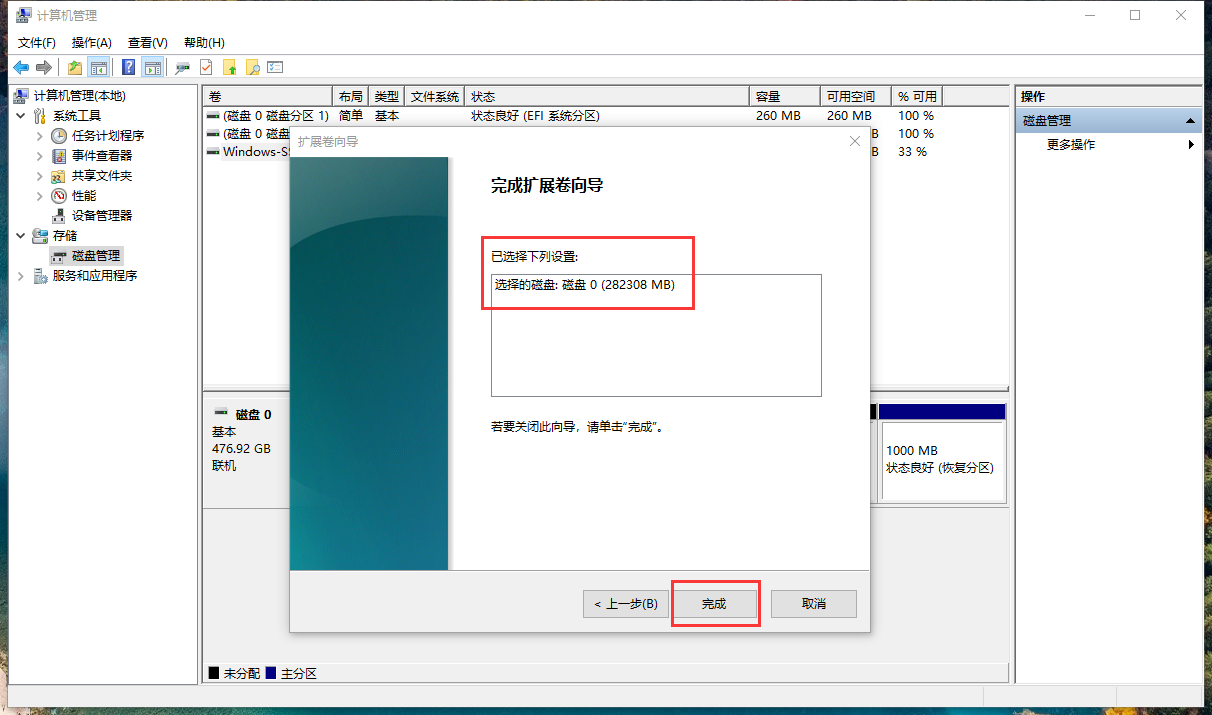The width and height of the screenshot is (1212, 715).
Task: Open the 操作(A) menu
Action: pos(92,42)
